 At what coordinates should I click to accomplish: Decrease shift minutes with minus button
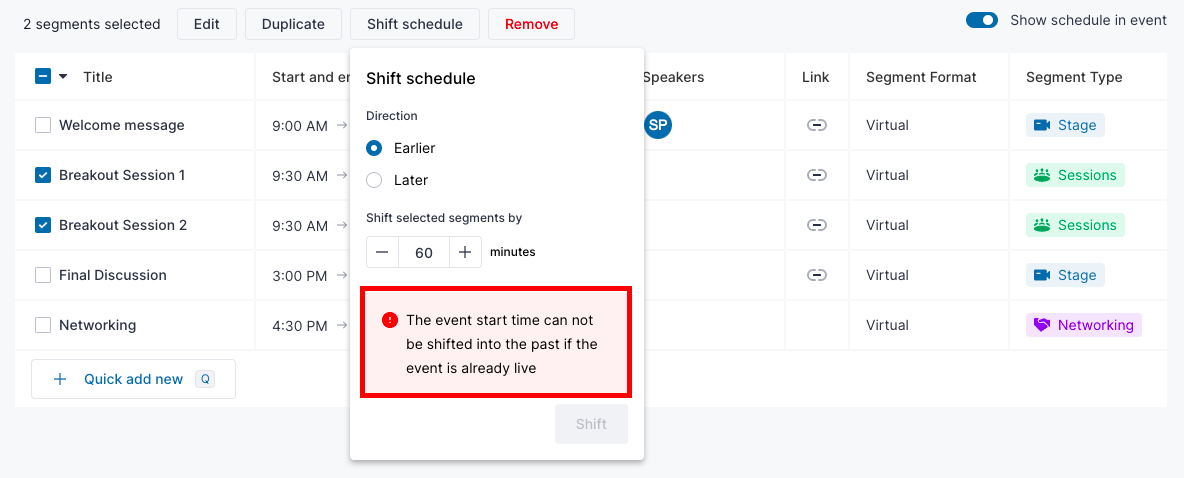(x=382, y=252)
